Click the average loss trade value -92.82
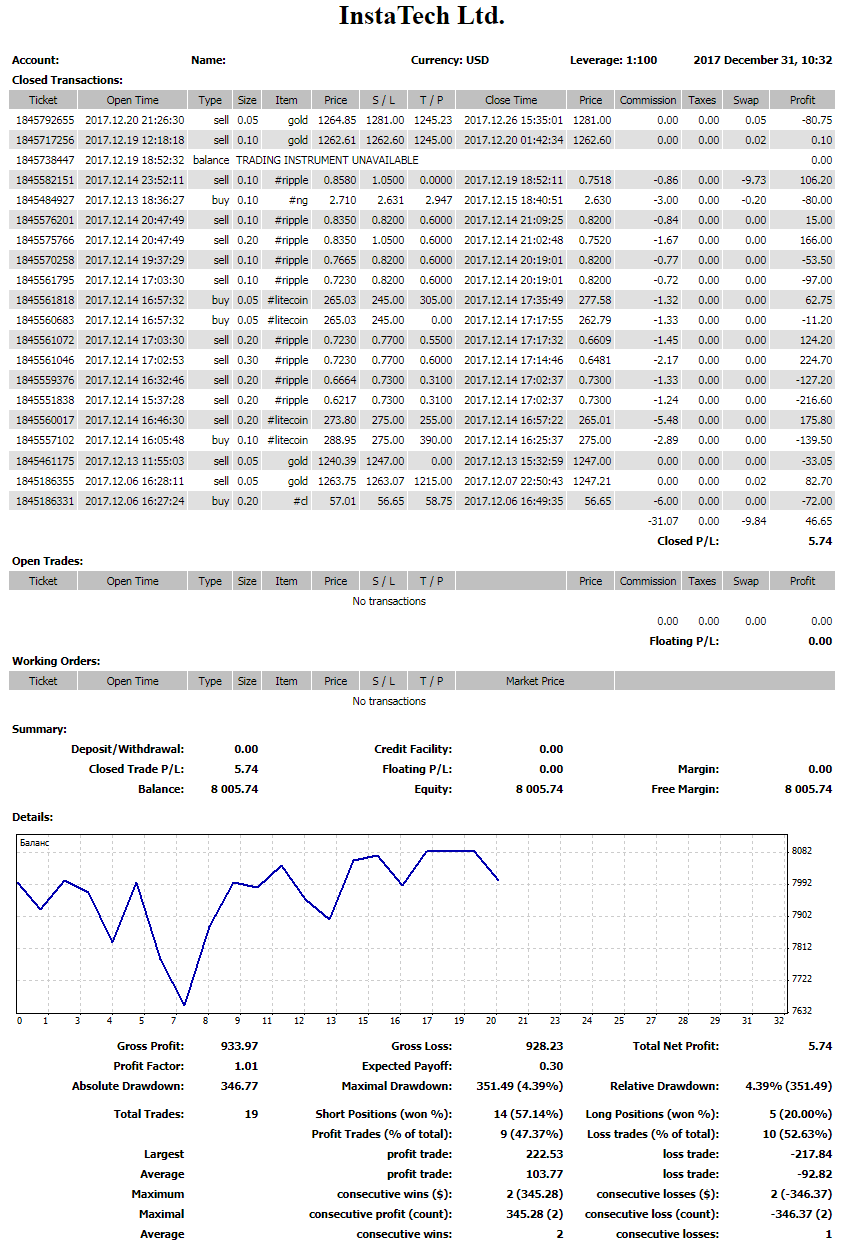 coord(814,1174)
